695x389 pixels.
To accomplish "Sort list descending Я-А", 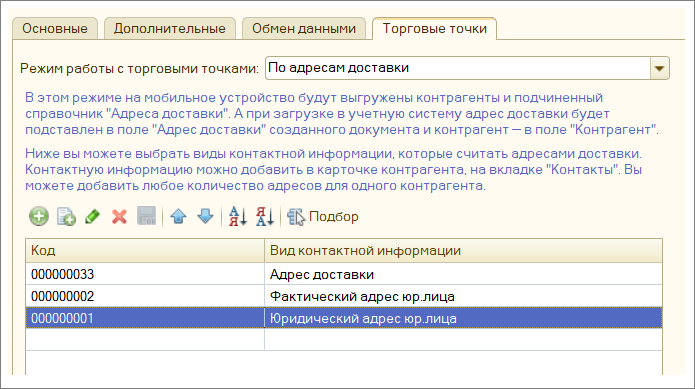I will 265,217.
